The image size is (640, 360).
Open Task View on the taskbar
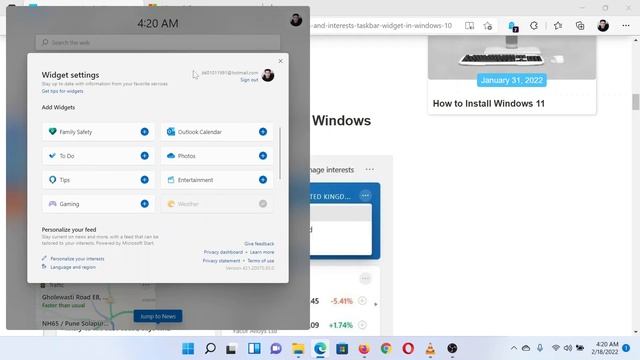point(231,349)
